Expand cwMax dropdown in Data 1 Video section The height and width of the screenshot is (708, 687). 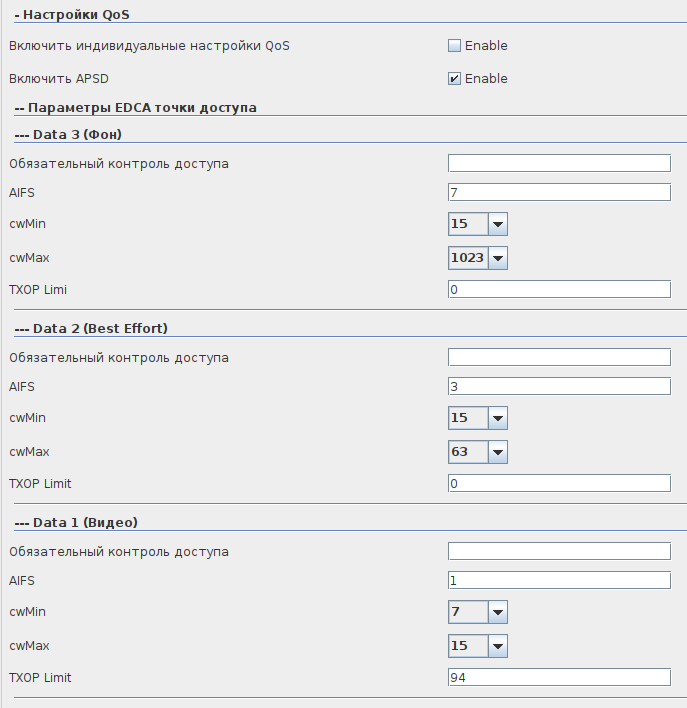pyautogui.click(x=478, y=646)
